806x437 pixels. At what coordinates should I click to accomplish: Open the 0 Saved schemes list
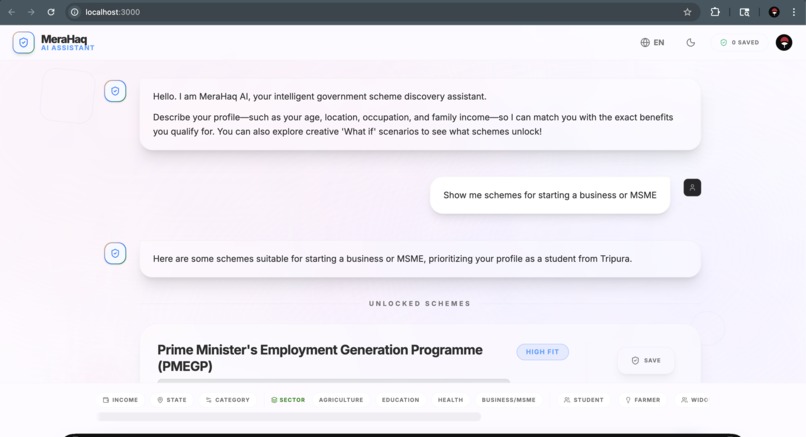point(739,43)
